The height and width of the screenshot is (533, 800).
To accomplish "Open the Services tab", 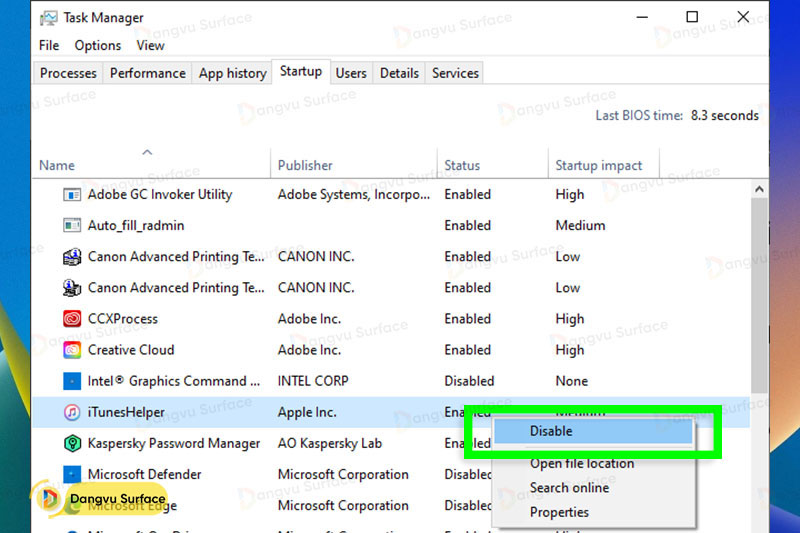I will point(455,73).
